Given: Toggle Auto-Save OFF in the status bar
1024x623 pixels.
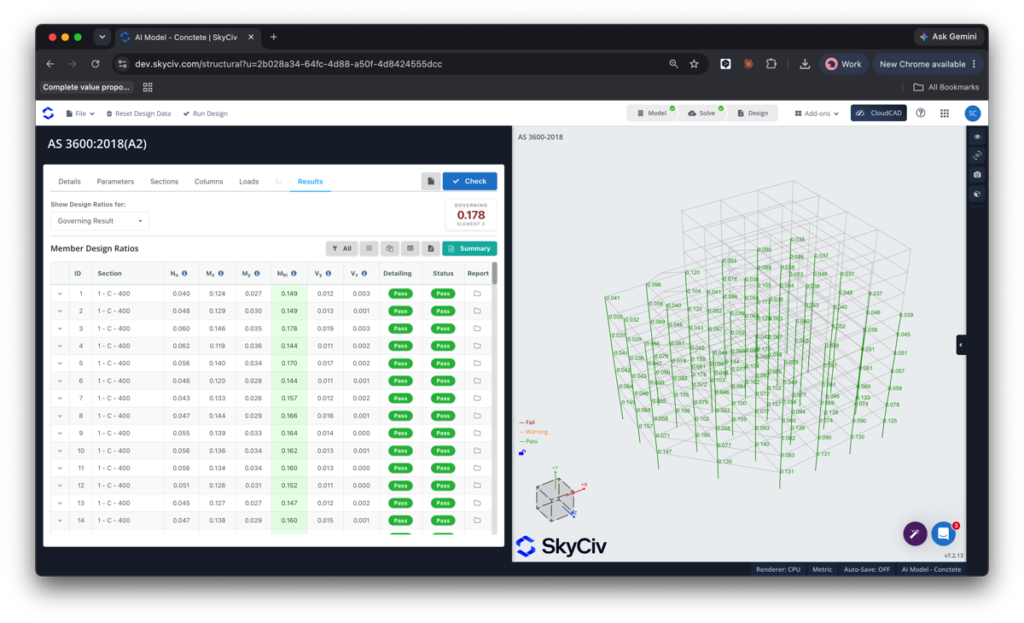Looking at the screenshot, I should [x=867, y=569].
